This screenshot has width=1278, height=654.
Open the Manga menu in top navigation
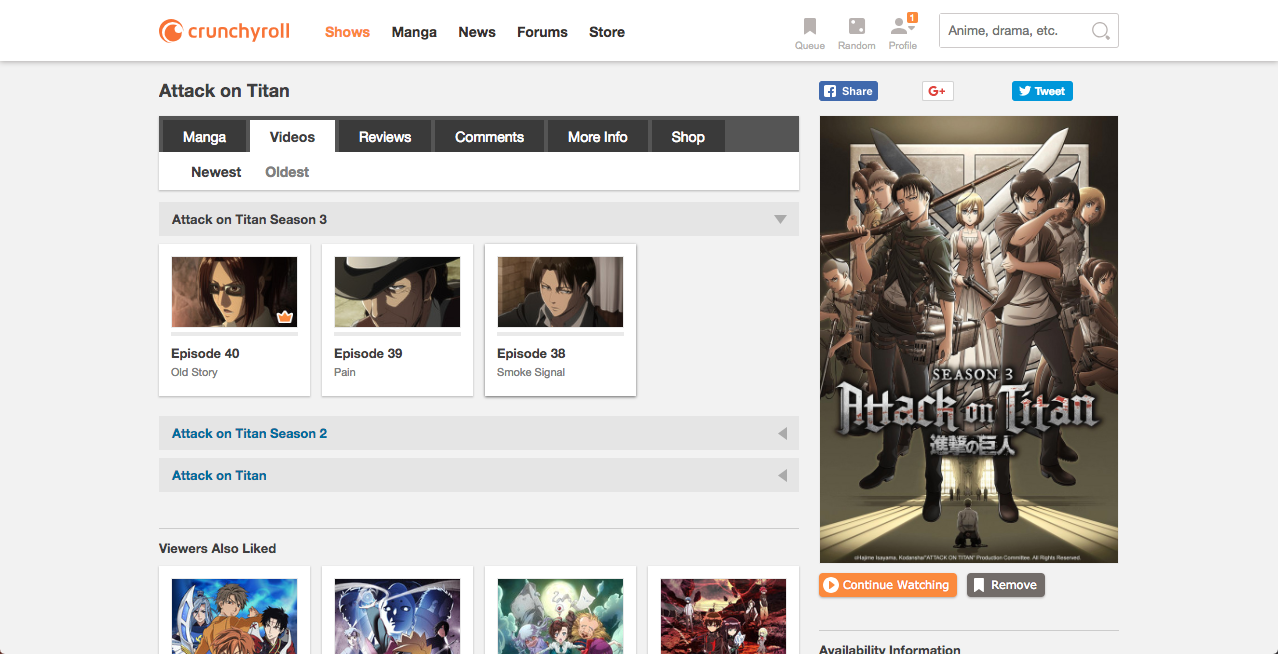(x=414, y=32)
